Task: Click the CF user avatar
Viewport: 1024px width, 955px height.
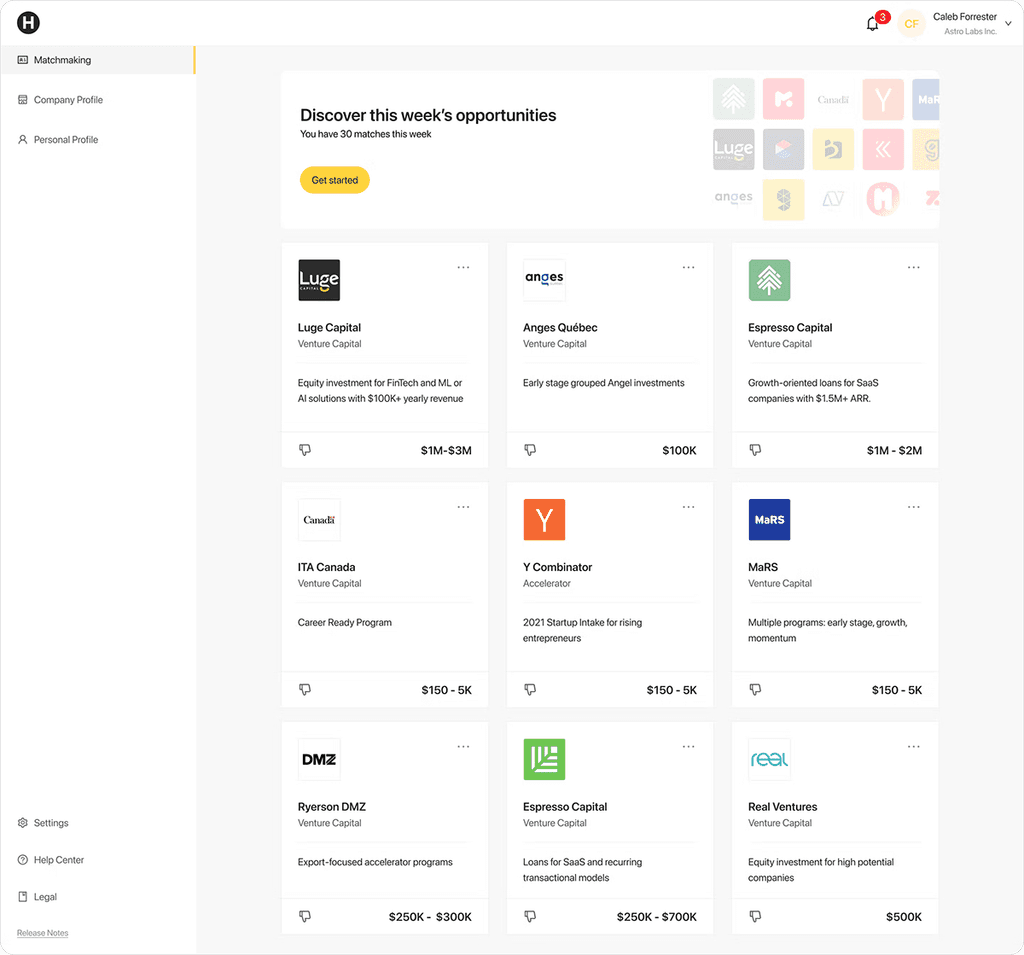Action: 911,24
